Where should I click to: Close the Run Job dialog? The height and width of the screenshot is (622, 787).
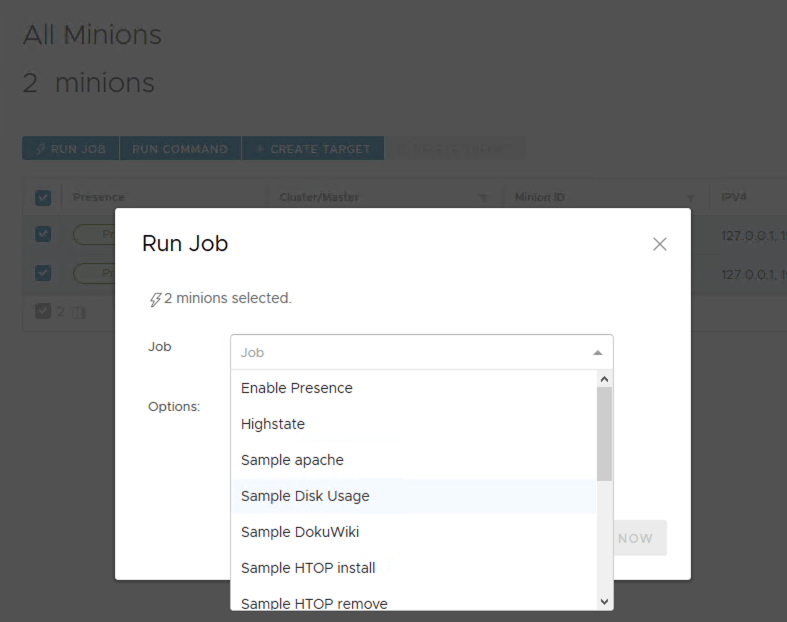pyautogui.click(x=659, y=244)
